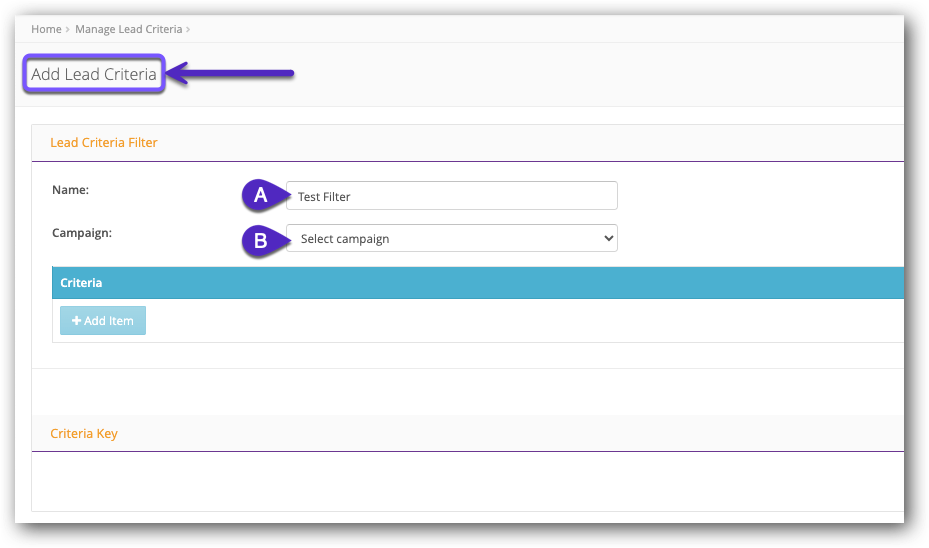929x548 pixels.
Task: Go to Manage Lead Criteria breadcrumb
Action: click(x=128, y=29)
